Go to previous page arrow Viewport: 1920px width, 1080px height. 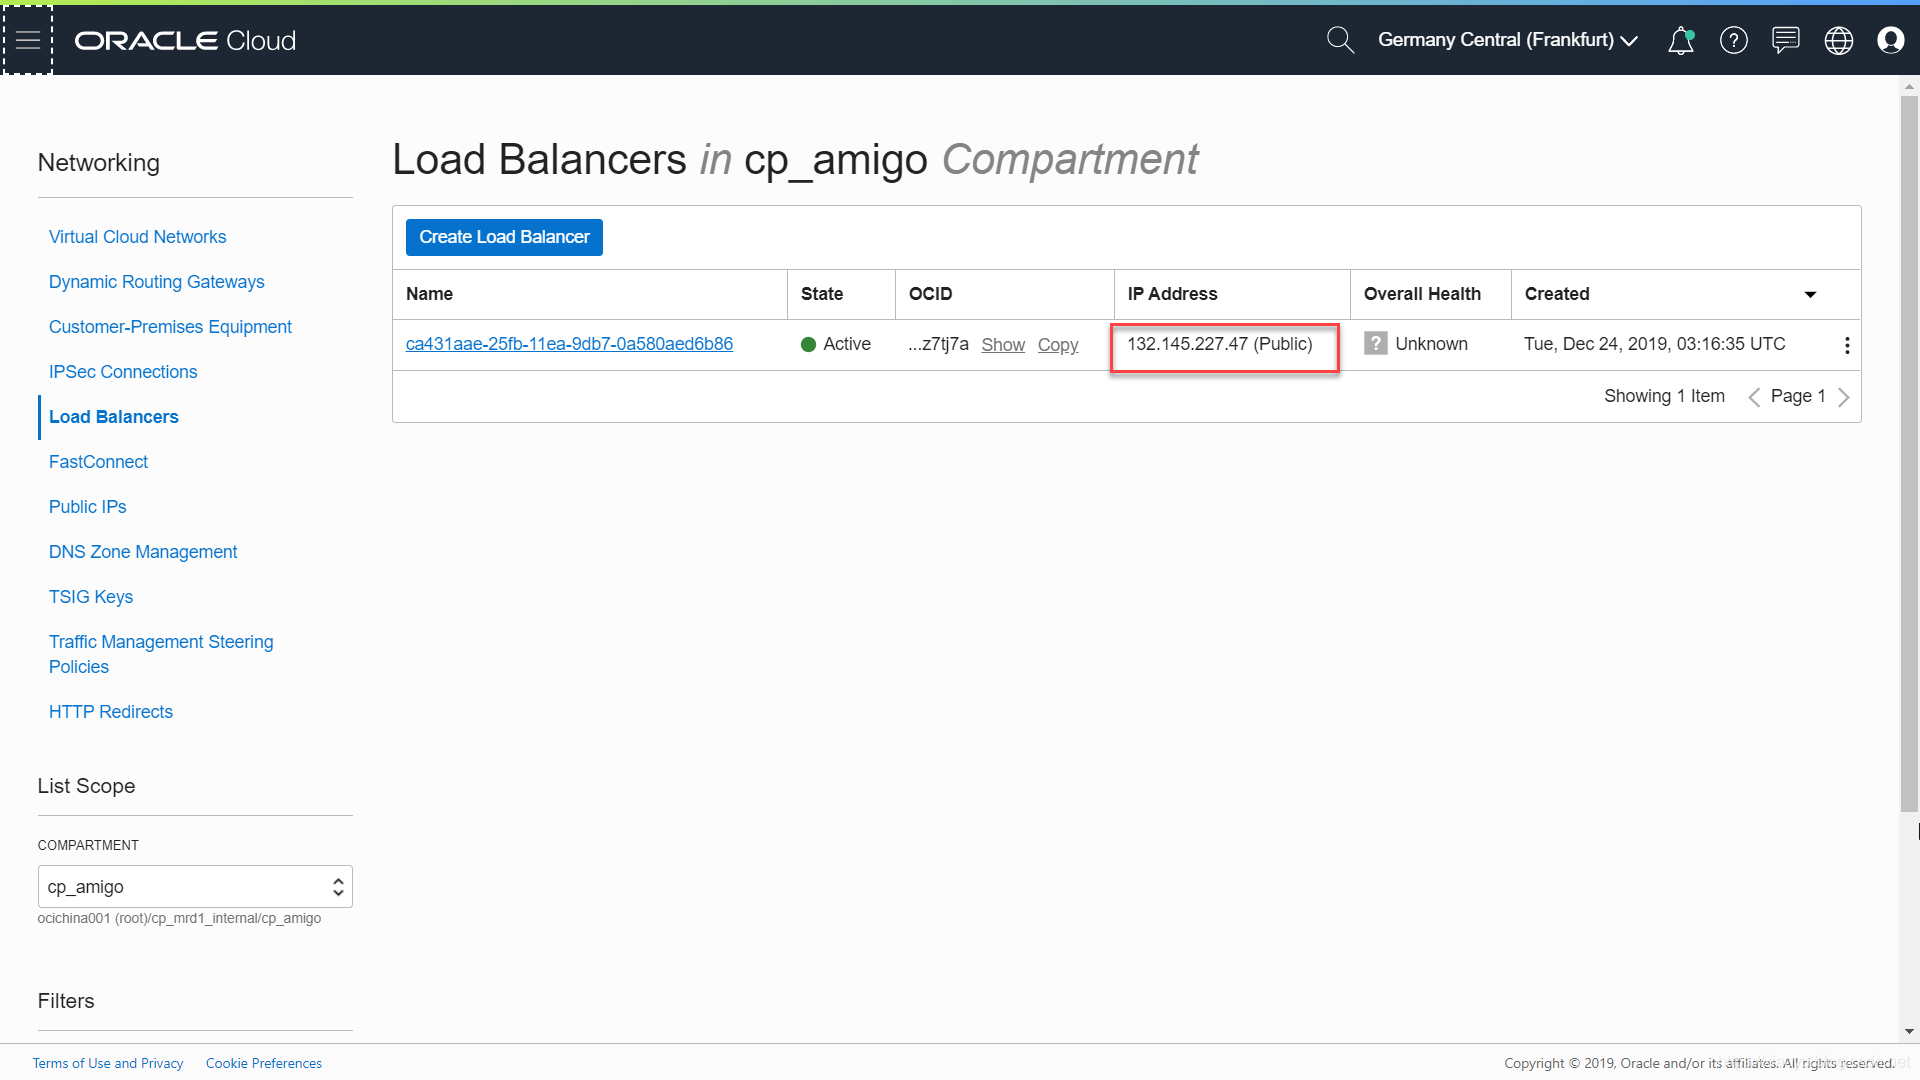(x=1754, y=397)
